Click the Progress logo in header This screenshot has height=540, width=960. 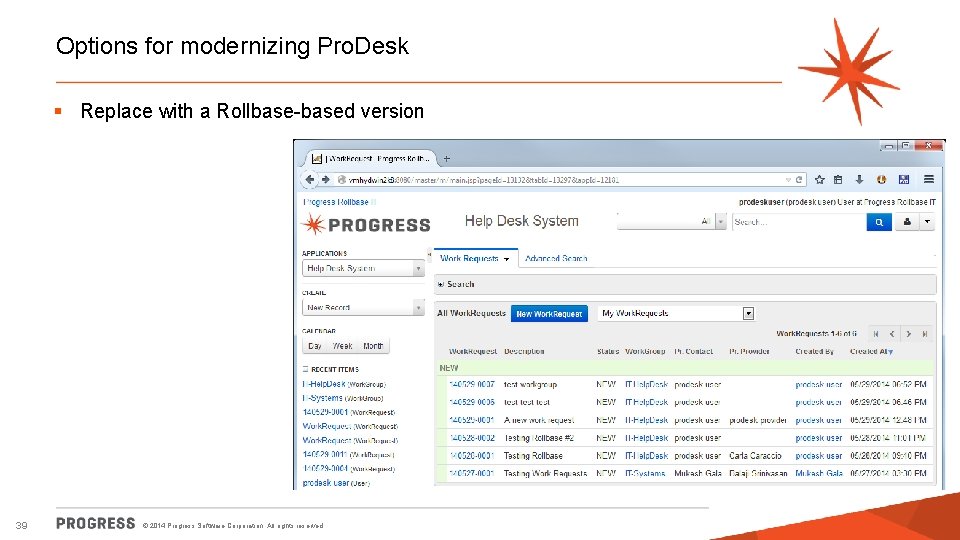(x=366, y=225)
